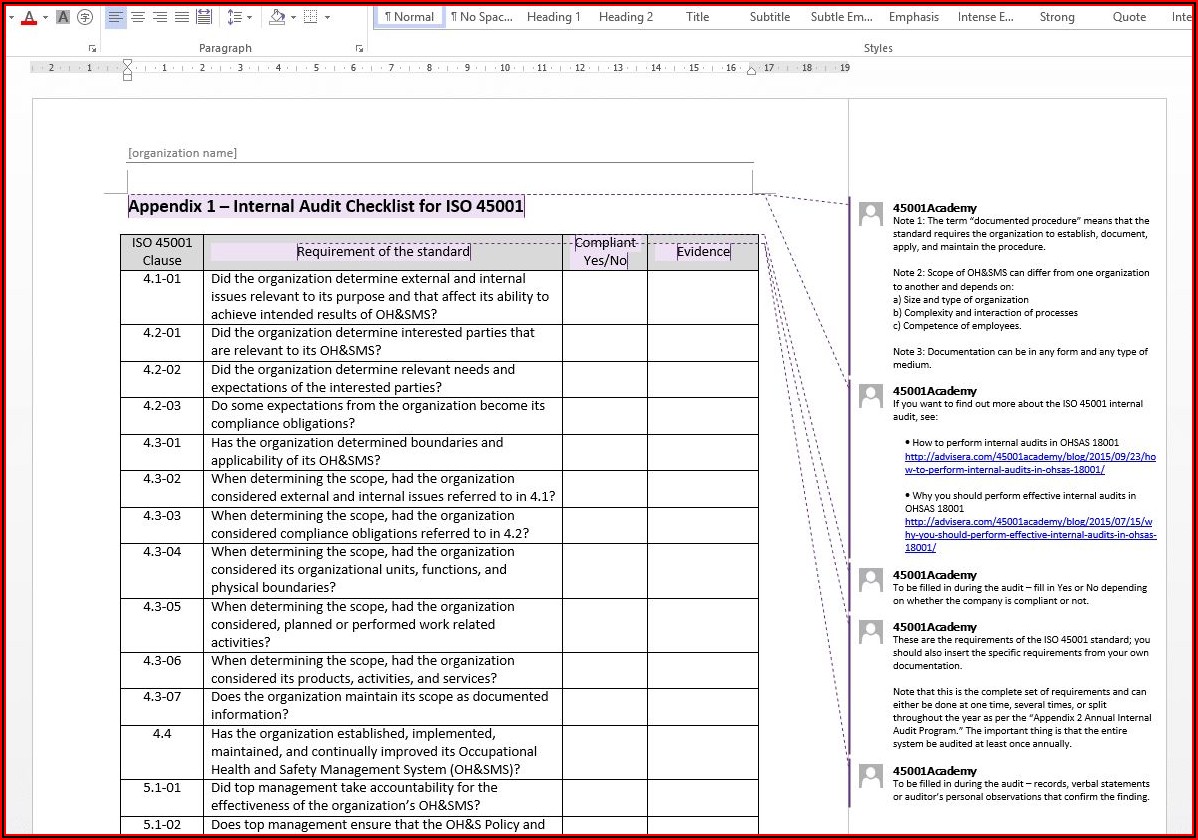Screen dimensions: 1198x840
Task: Open the Paragraph settings dialog launcher
Action: [x=359, y=48]
